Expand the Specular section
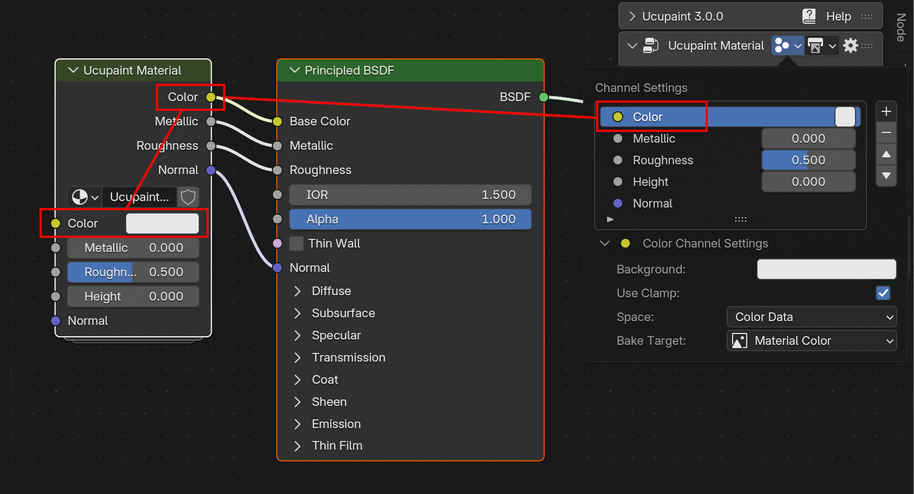This screenshot has height=494, width=914. tap(297, 335)
